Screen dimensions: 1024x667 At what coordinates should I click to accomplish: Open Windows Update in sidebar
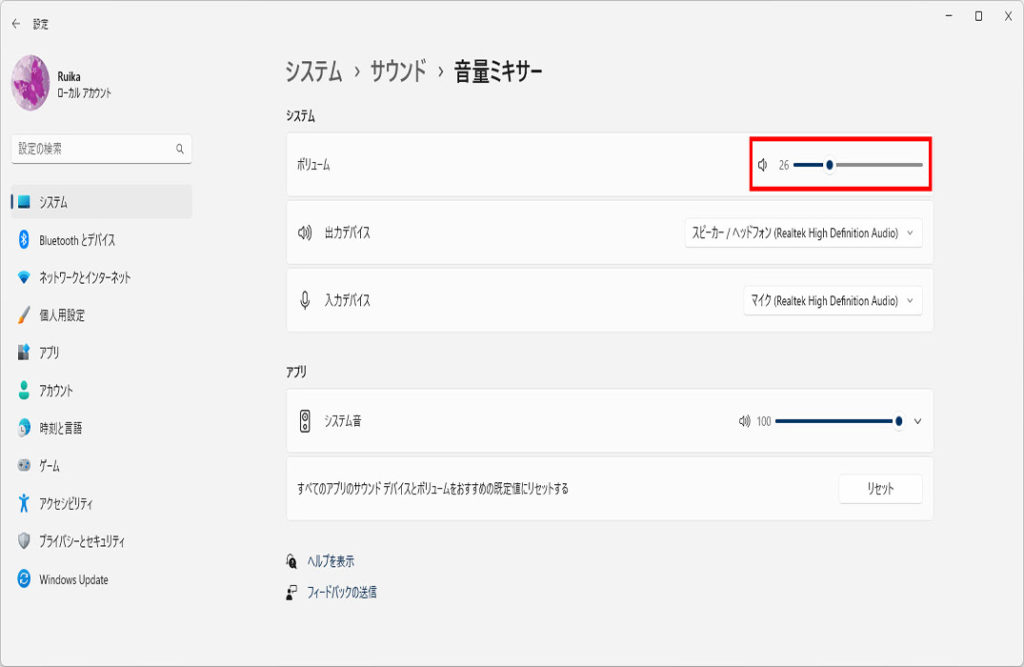click(x=73, y=580)
